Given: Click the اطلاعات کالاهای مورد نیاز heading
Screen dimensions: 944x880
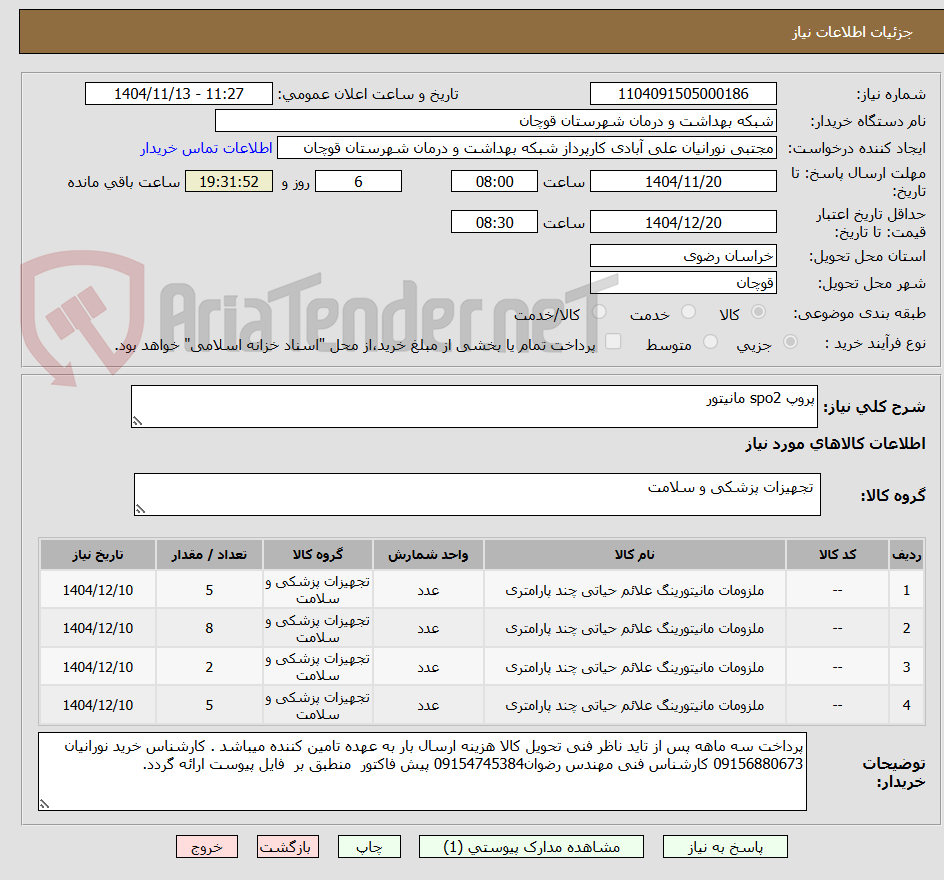Looking at the screenshot, I should tap(835, 444).
